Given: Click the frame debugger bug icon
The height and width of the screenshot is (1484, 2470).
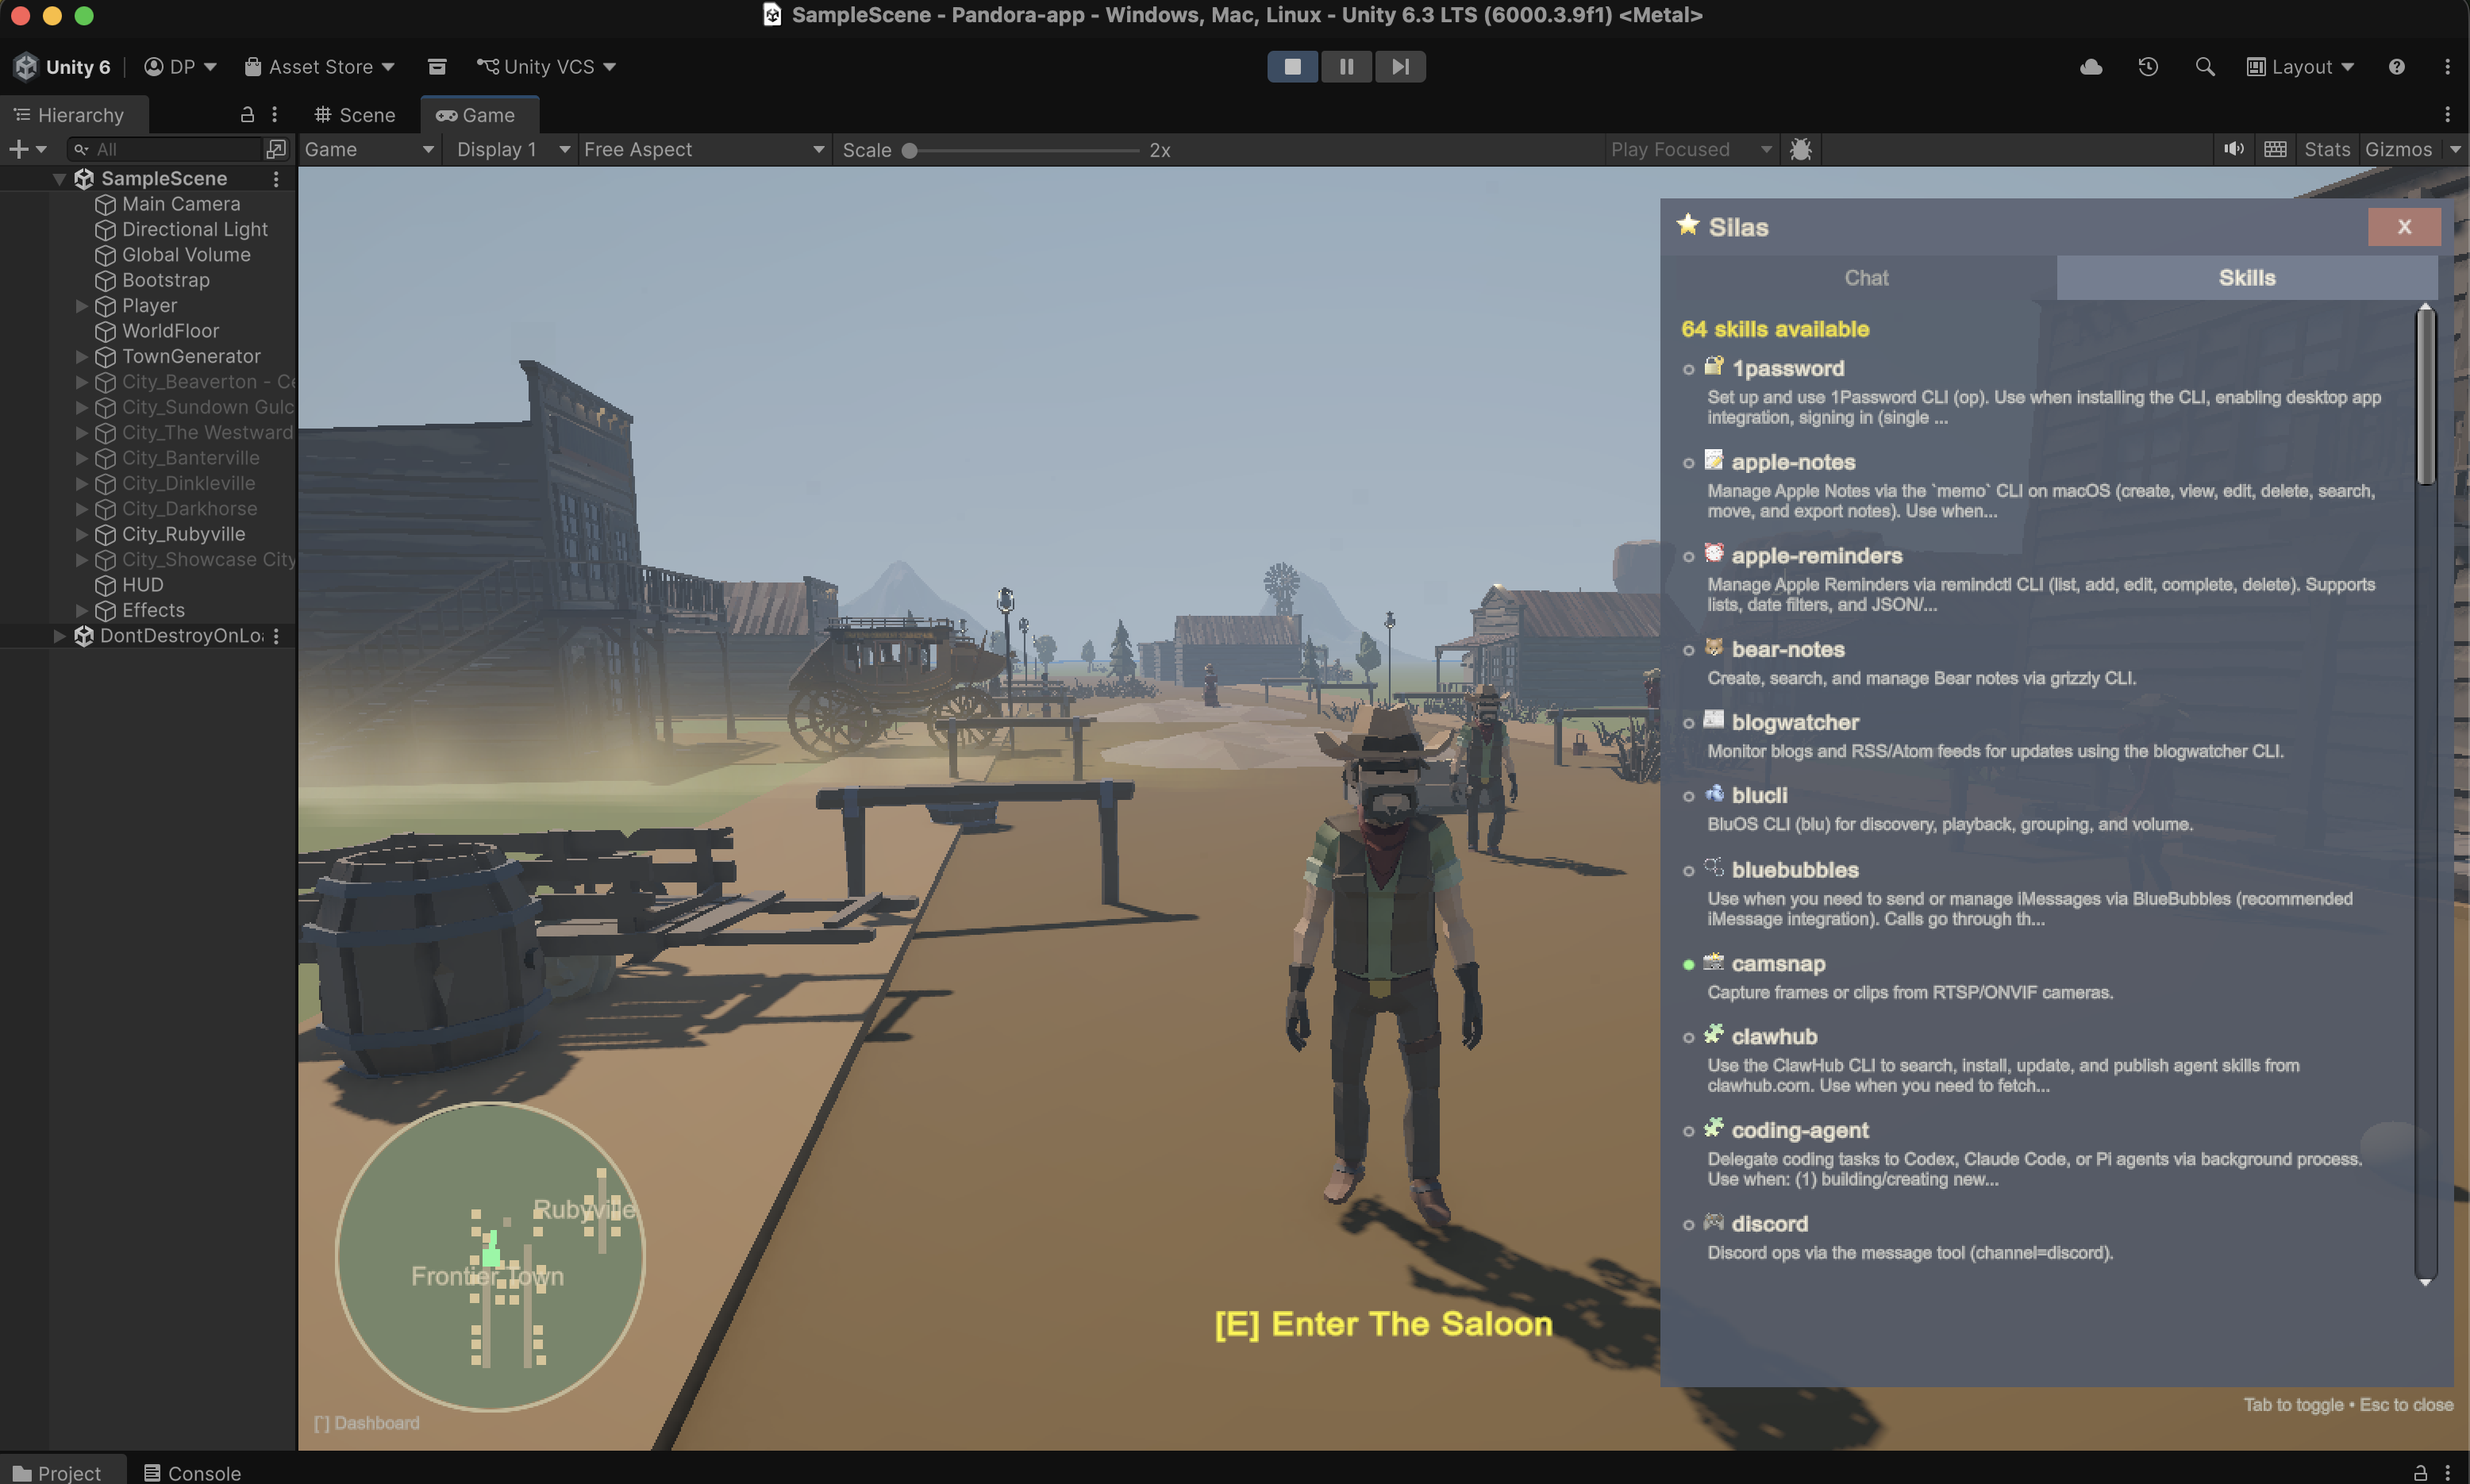Looking at the screenshot, I should tap(1800, 149).
